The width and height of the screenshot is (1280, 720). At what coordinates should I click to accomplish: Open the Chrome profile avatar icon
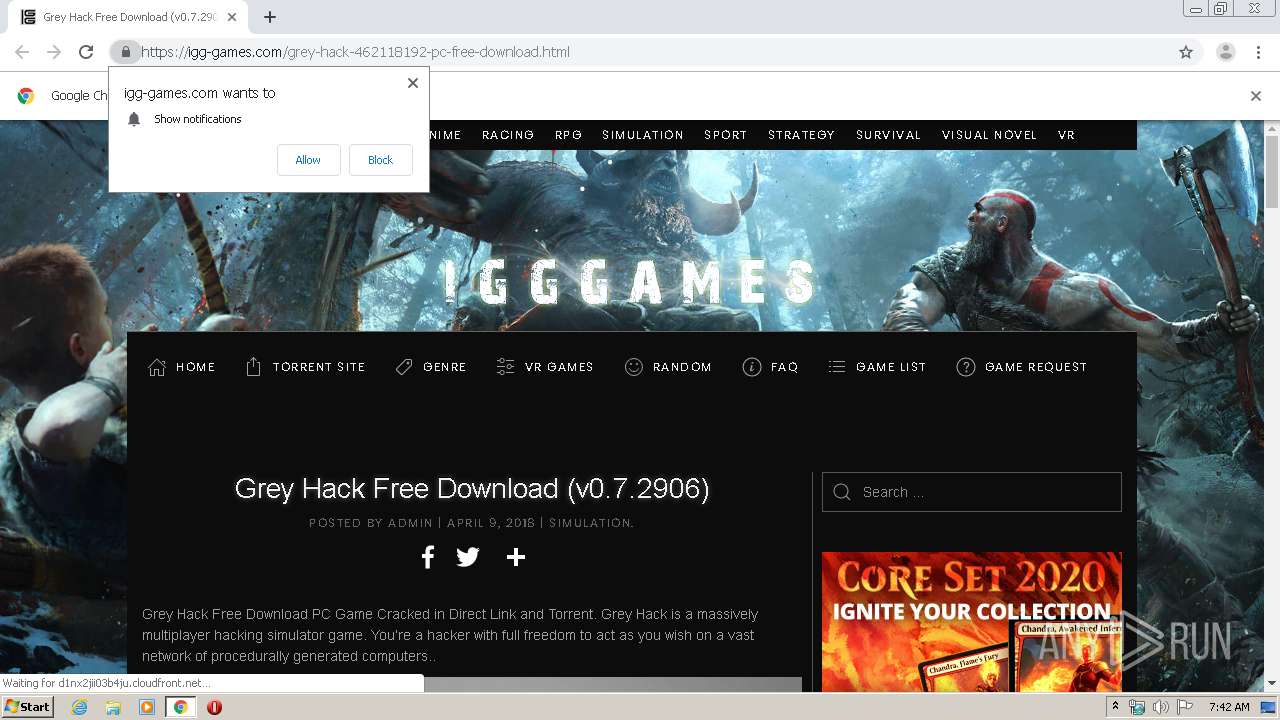tap(1225, 52)
